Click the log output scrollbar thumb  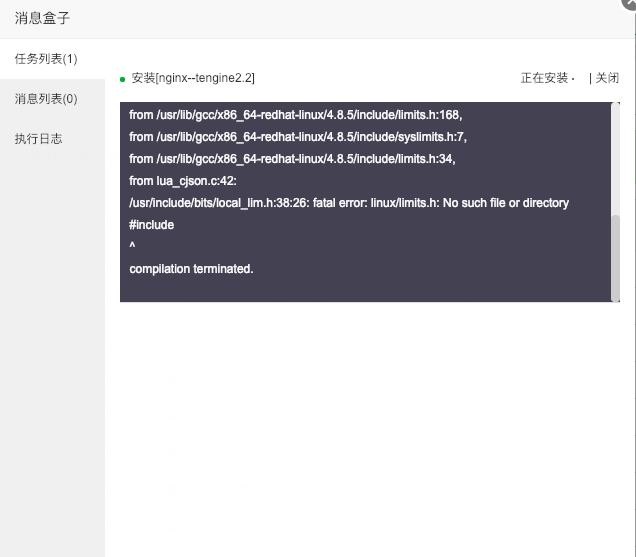pos(615,258)
